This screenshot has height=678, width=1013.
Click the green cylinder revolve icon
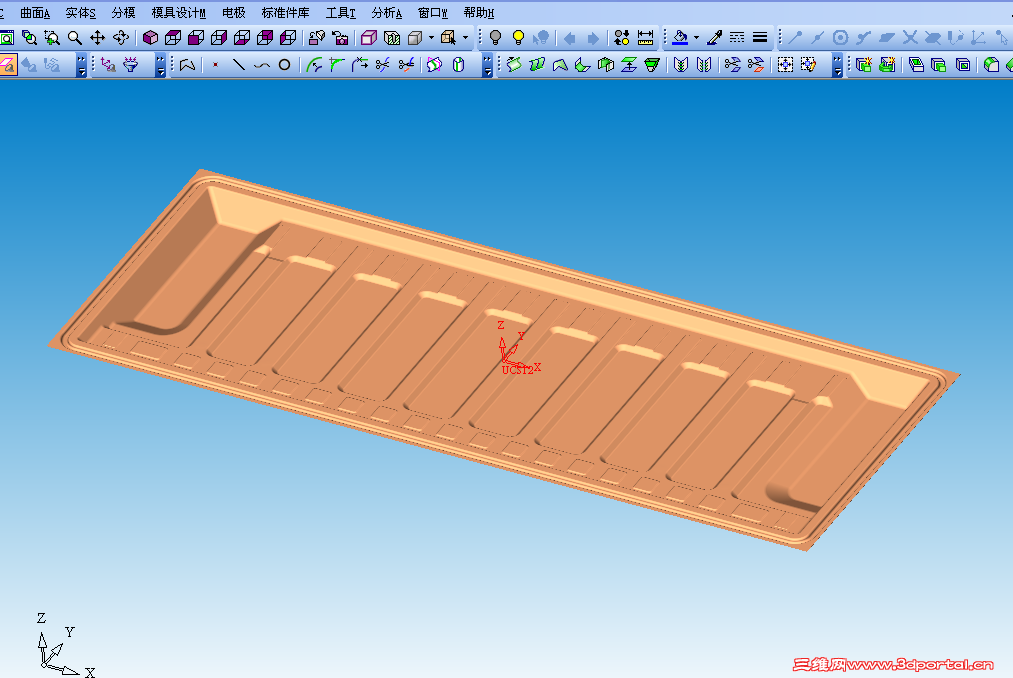click(458, 65)
